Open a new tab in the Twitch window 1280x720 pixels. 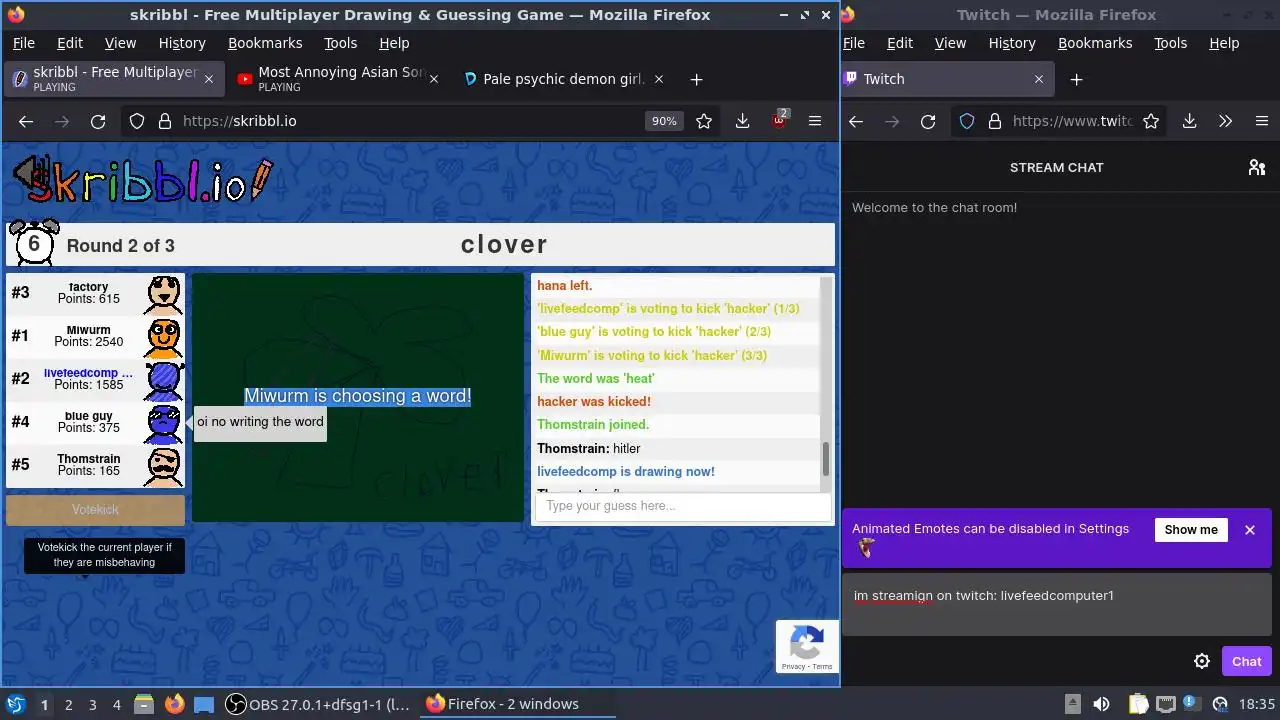point(1076,79)
